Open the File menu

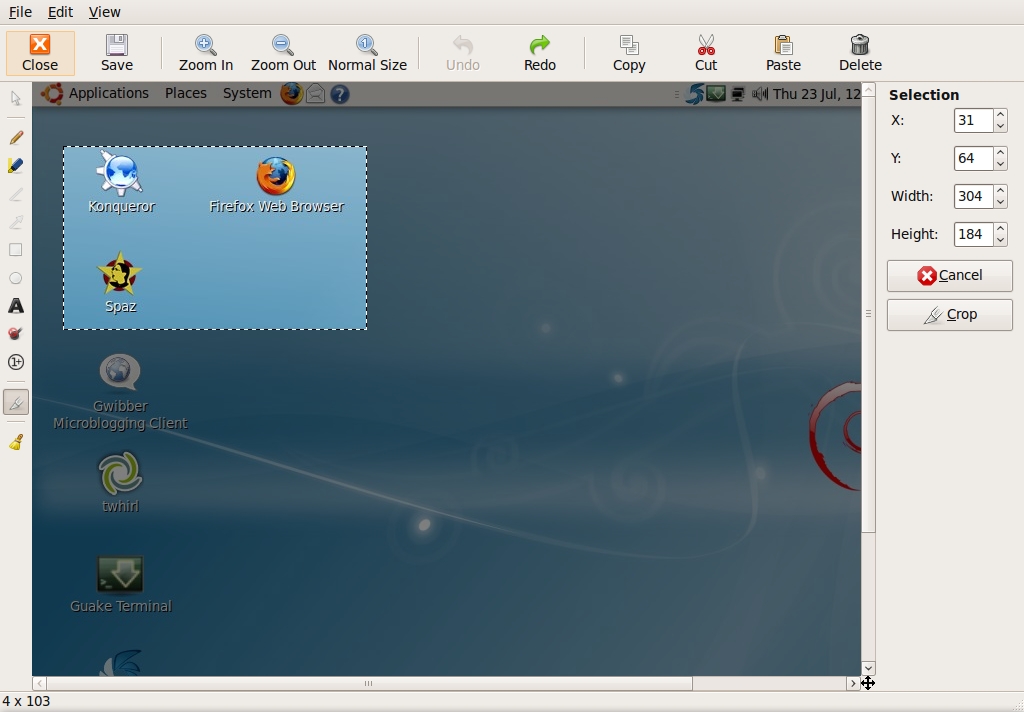20,12
